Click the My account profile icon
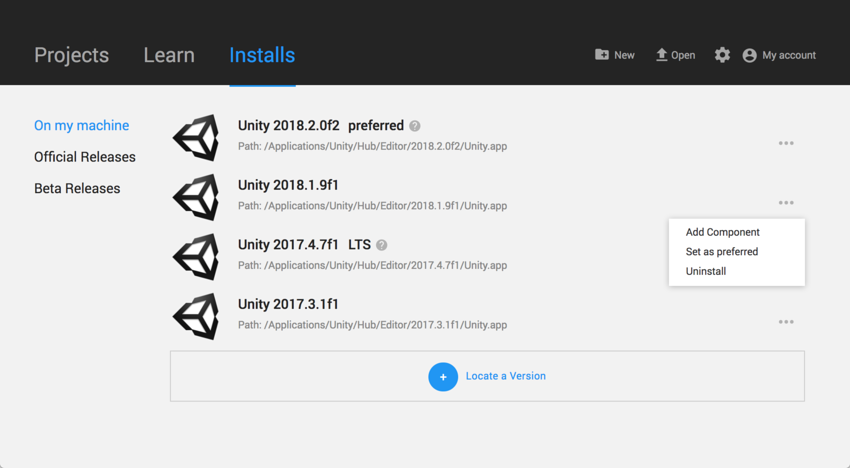 [749, 56]
